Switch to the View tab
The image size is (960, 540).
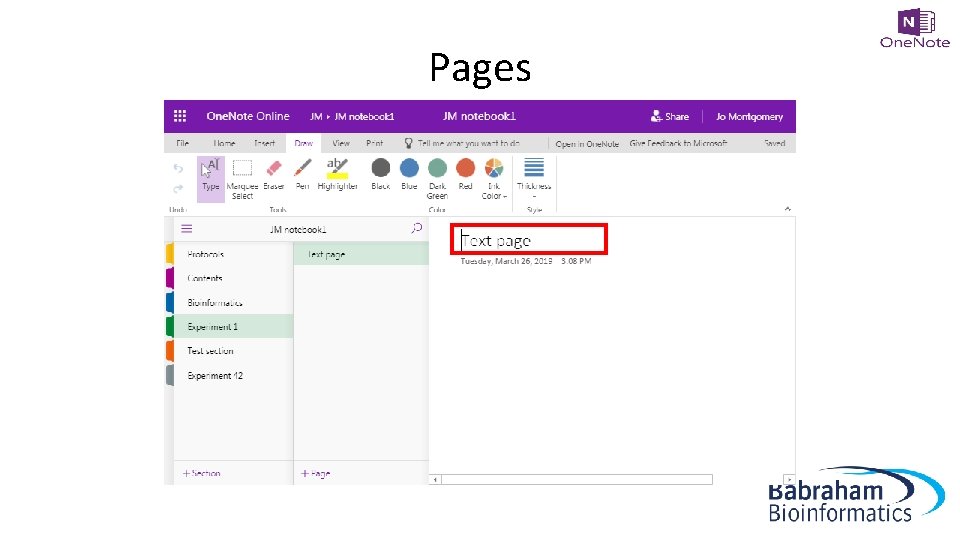click(341, 143)
